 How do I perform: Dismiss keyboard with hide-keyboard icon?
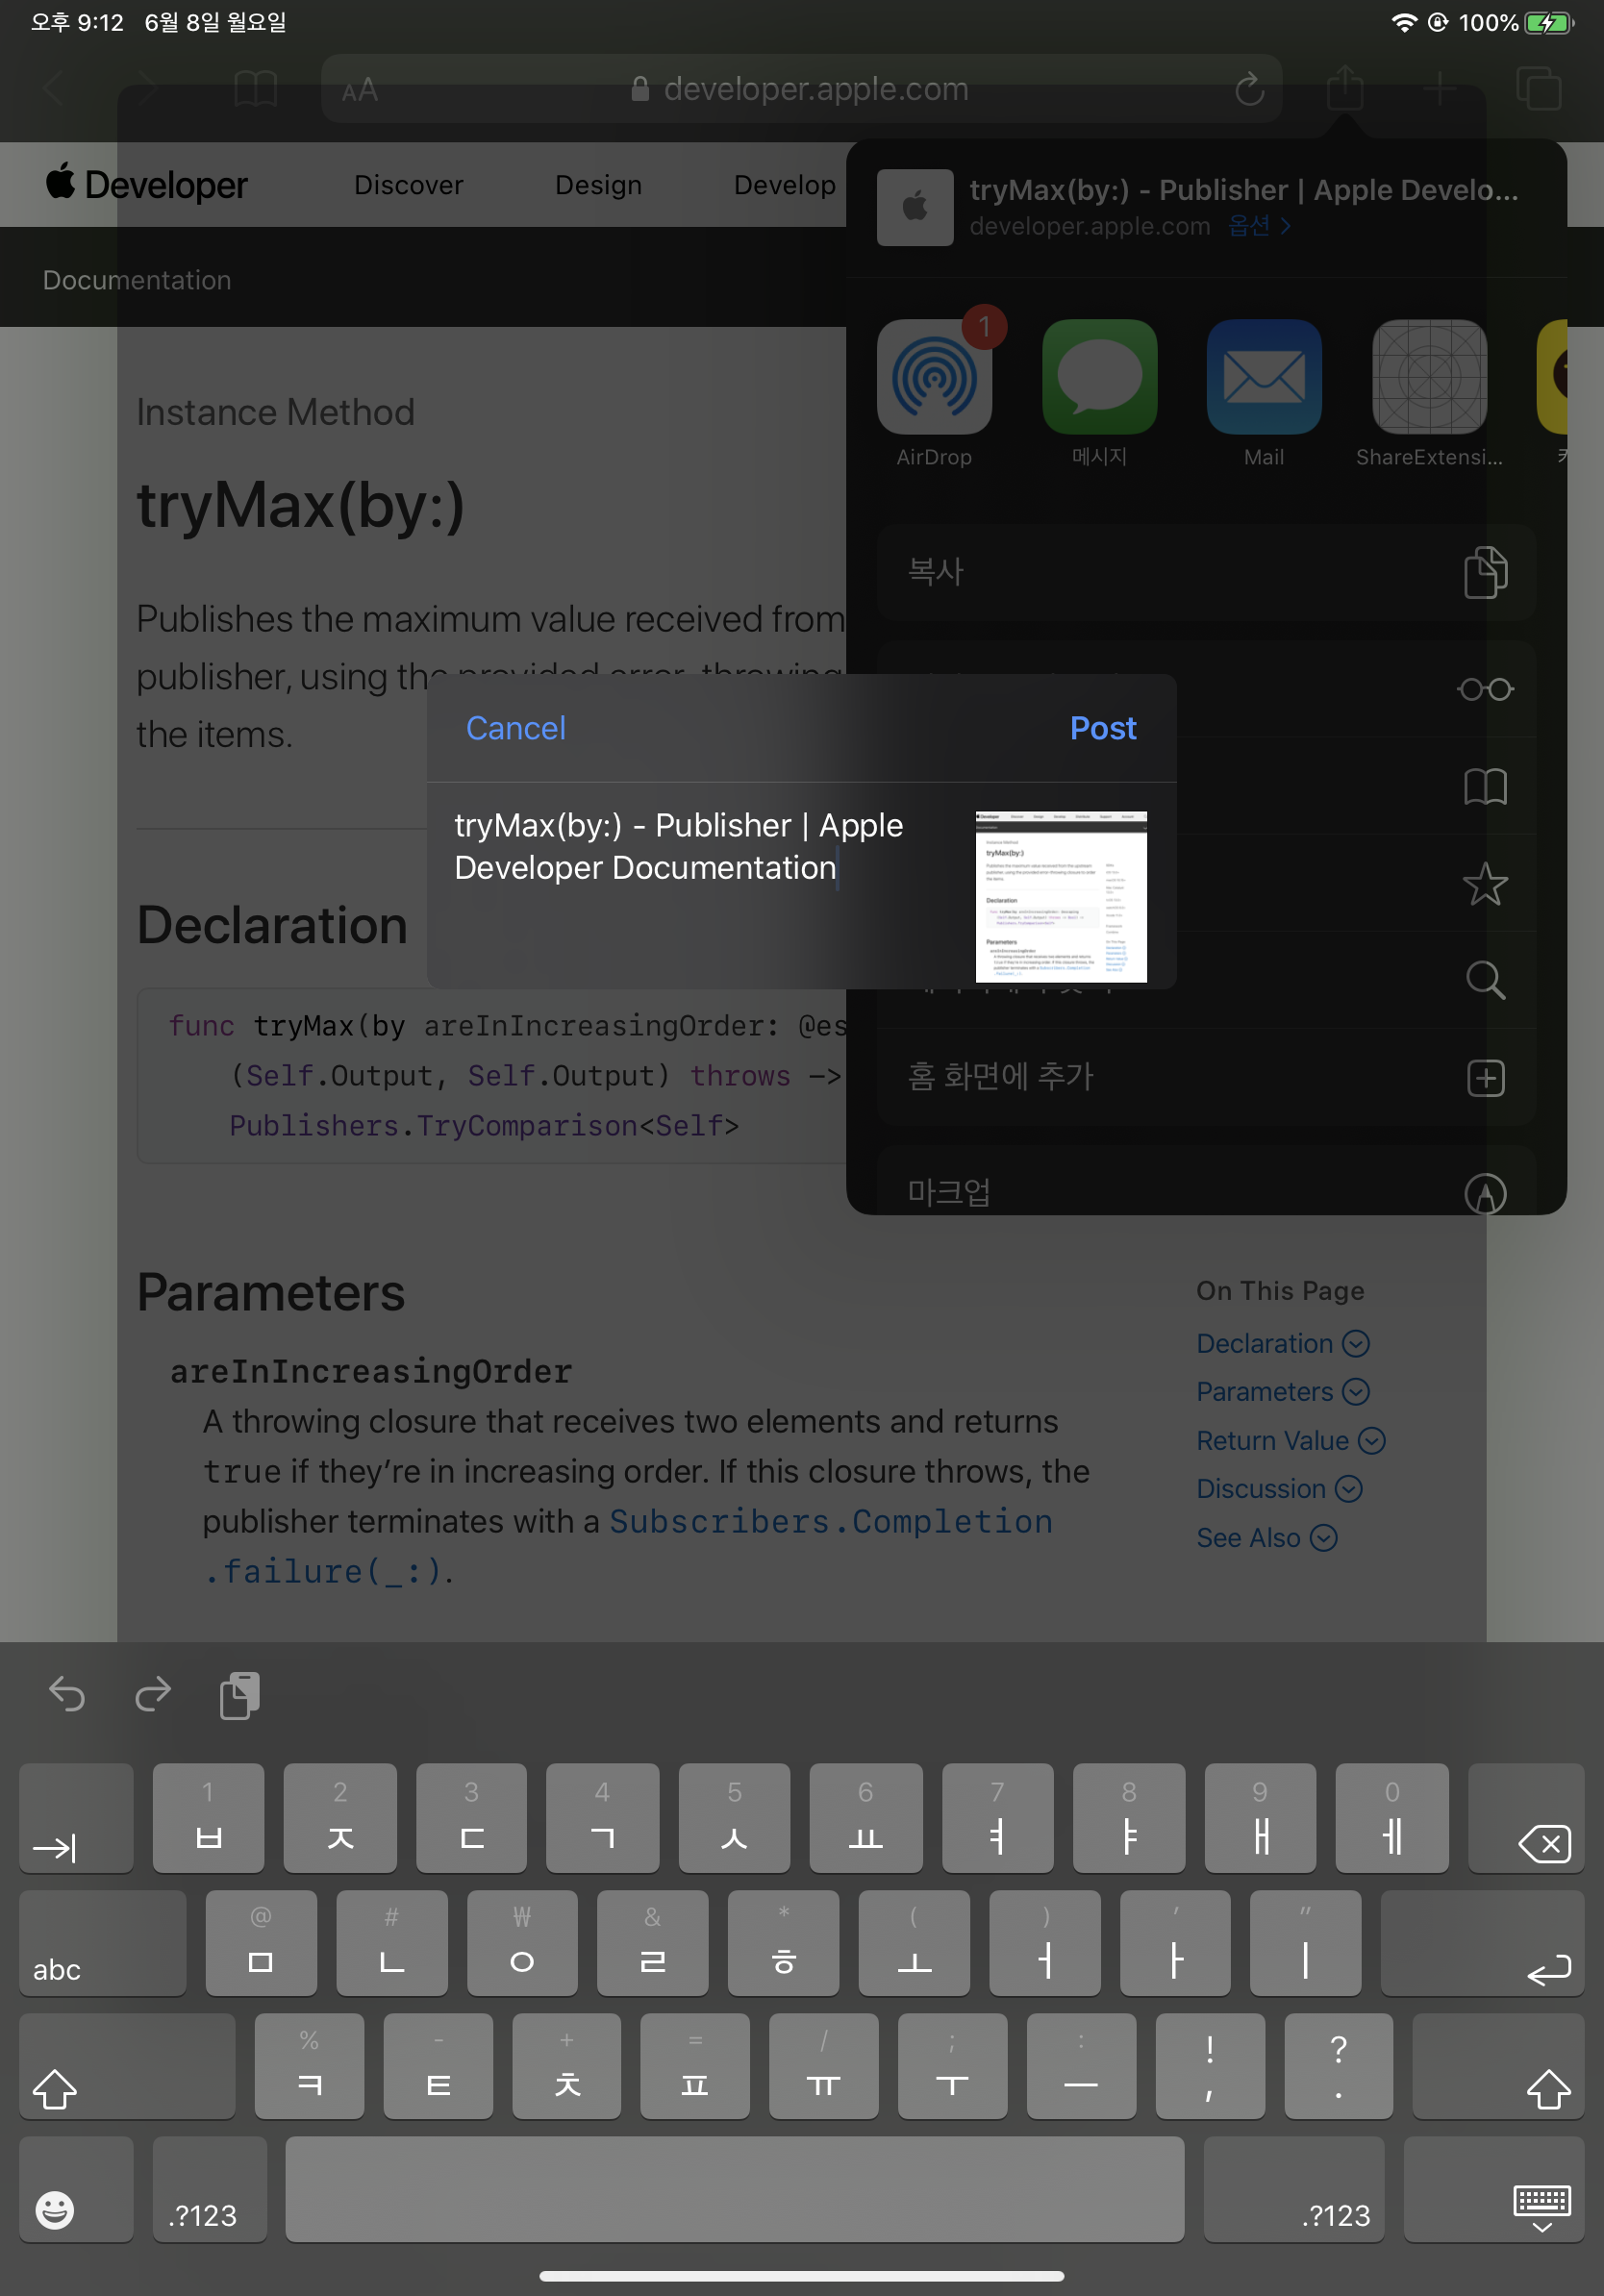1494,2189
